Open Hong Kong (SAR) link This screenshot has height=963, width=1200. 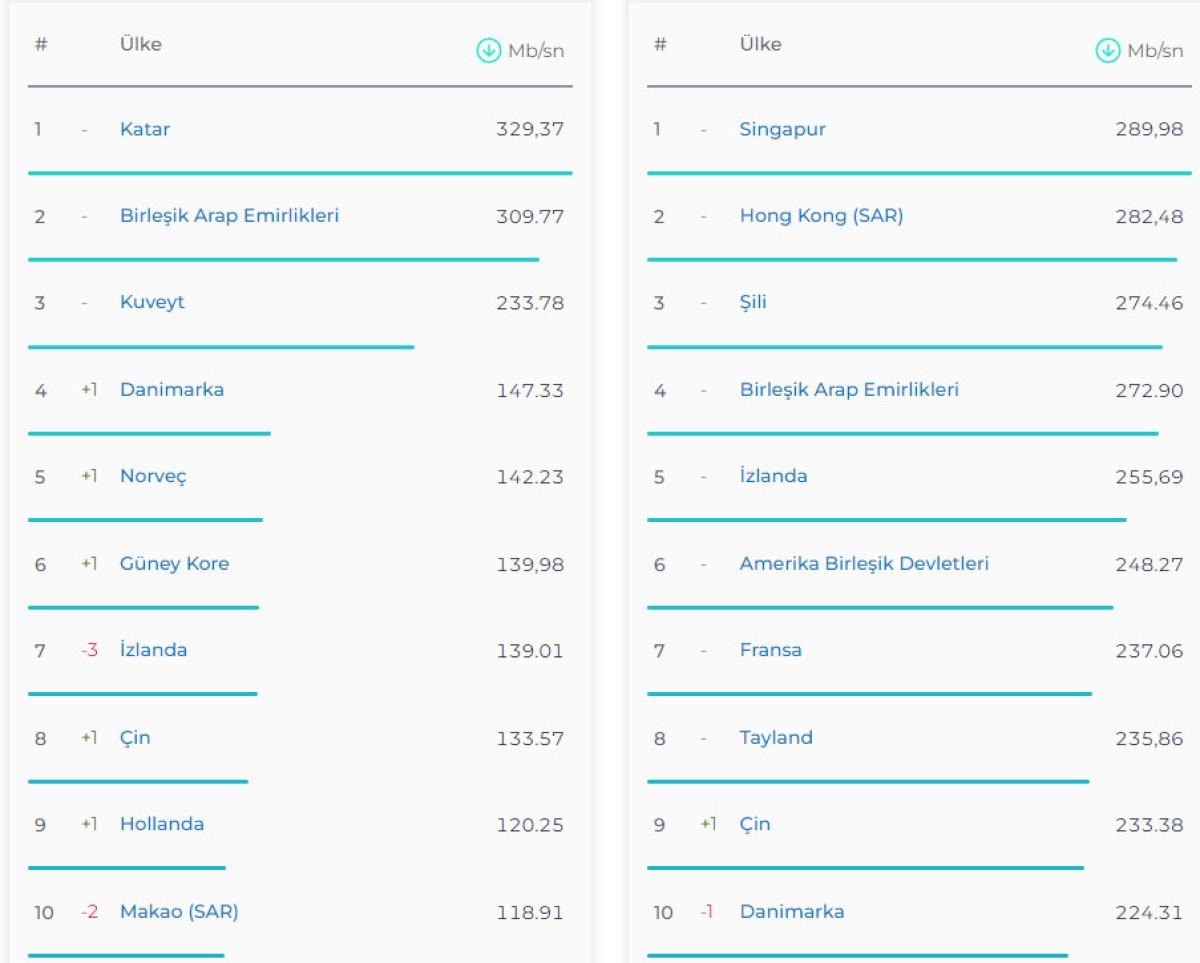click(821, 216)
